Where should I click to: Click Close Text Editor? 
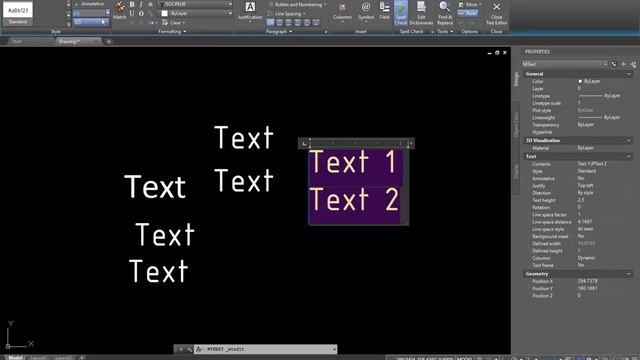pos(496,13)
